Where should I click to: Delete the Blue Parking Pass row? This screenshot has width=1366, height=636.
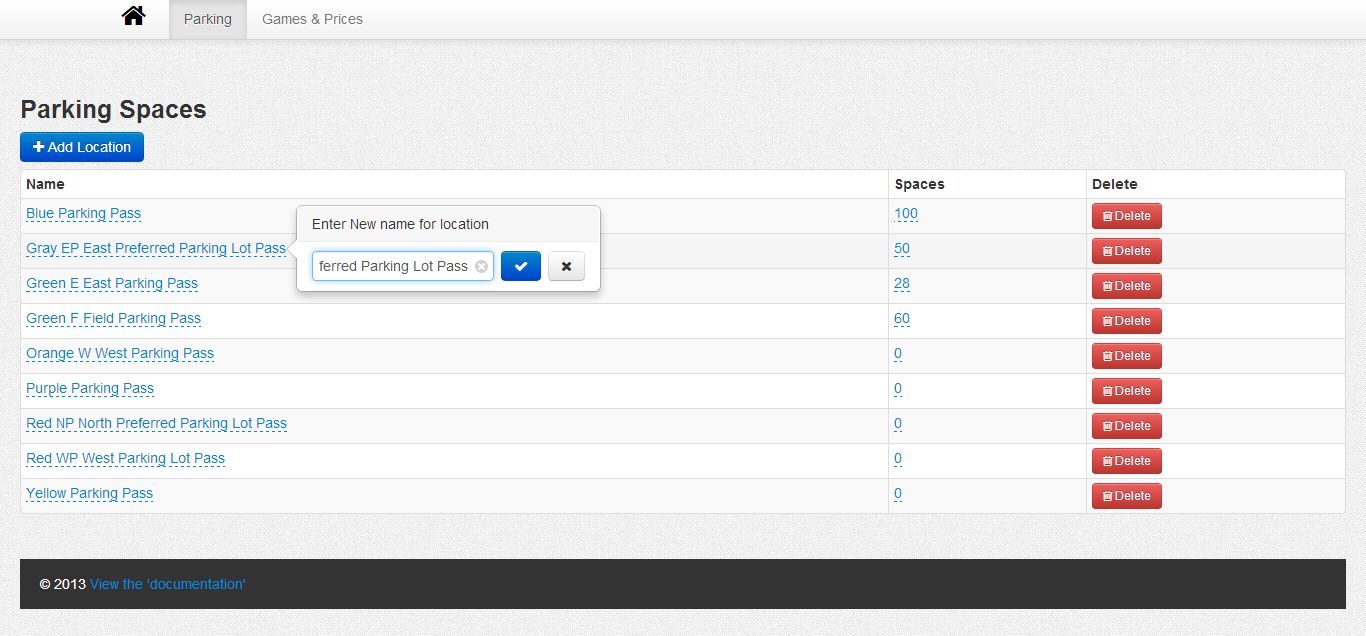click(x=1126, y=216)
